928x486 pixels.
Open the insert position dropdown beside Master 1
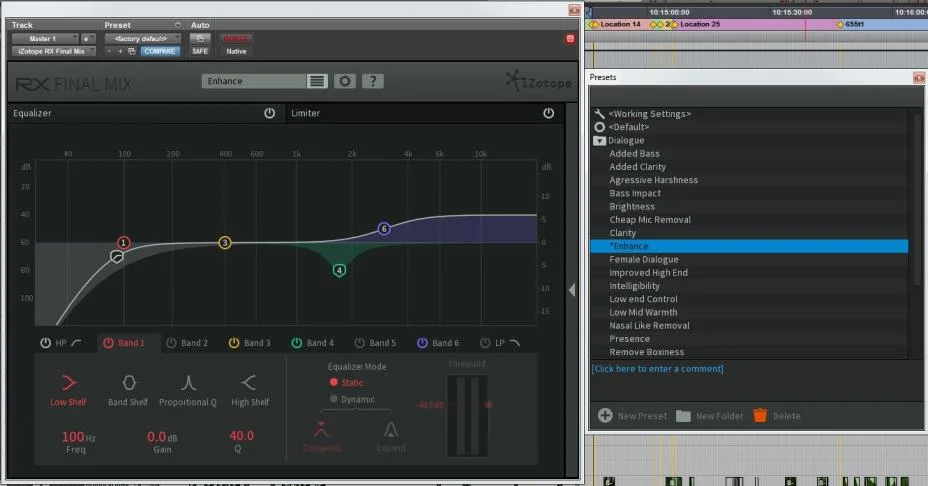(x=88, y=38)
